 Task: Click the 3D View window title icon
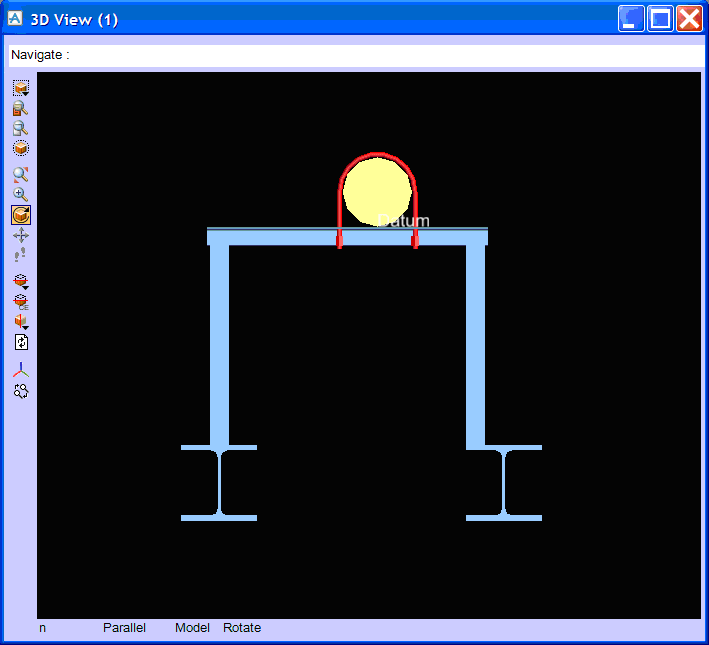[x=15, y=19]
